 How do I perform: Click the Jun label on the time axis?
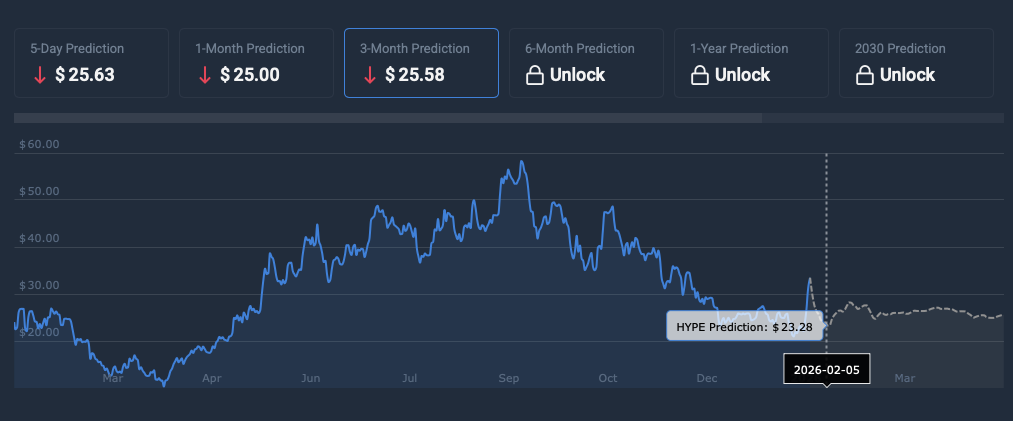pos(310,379)
